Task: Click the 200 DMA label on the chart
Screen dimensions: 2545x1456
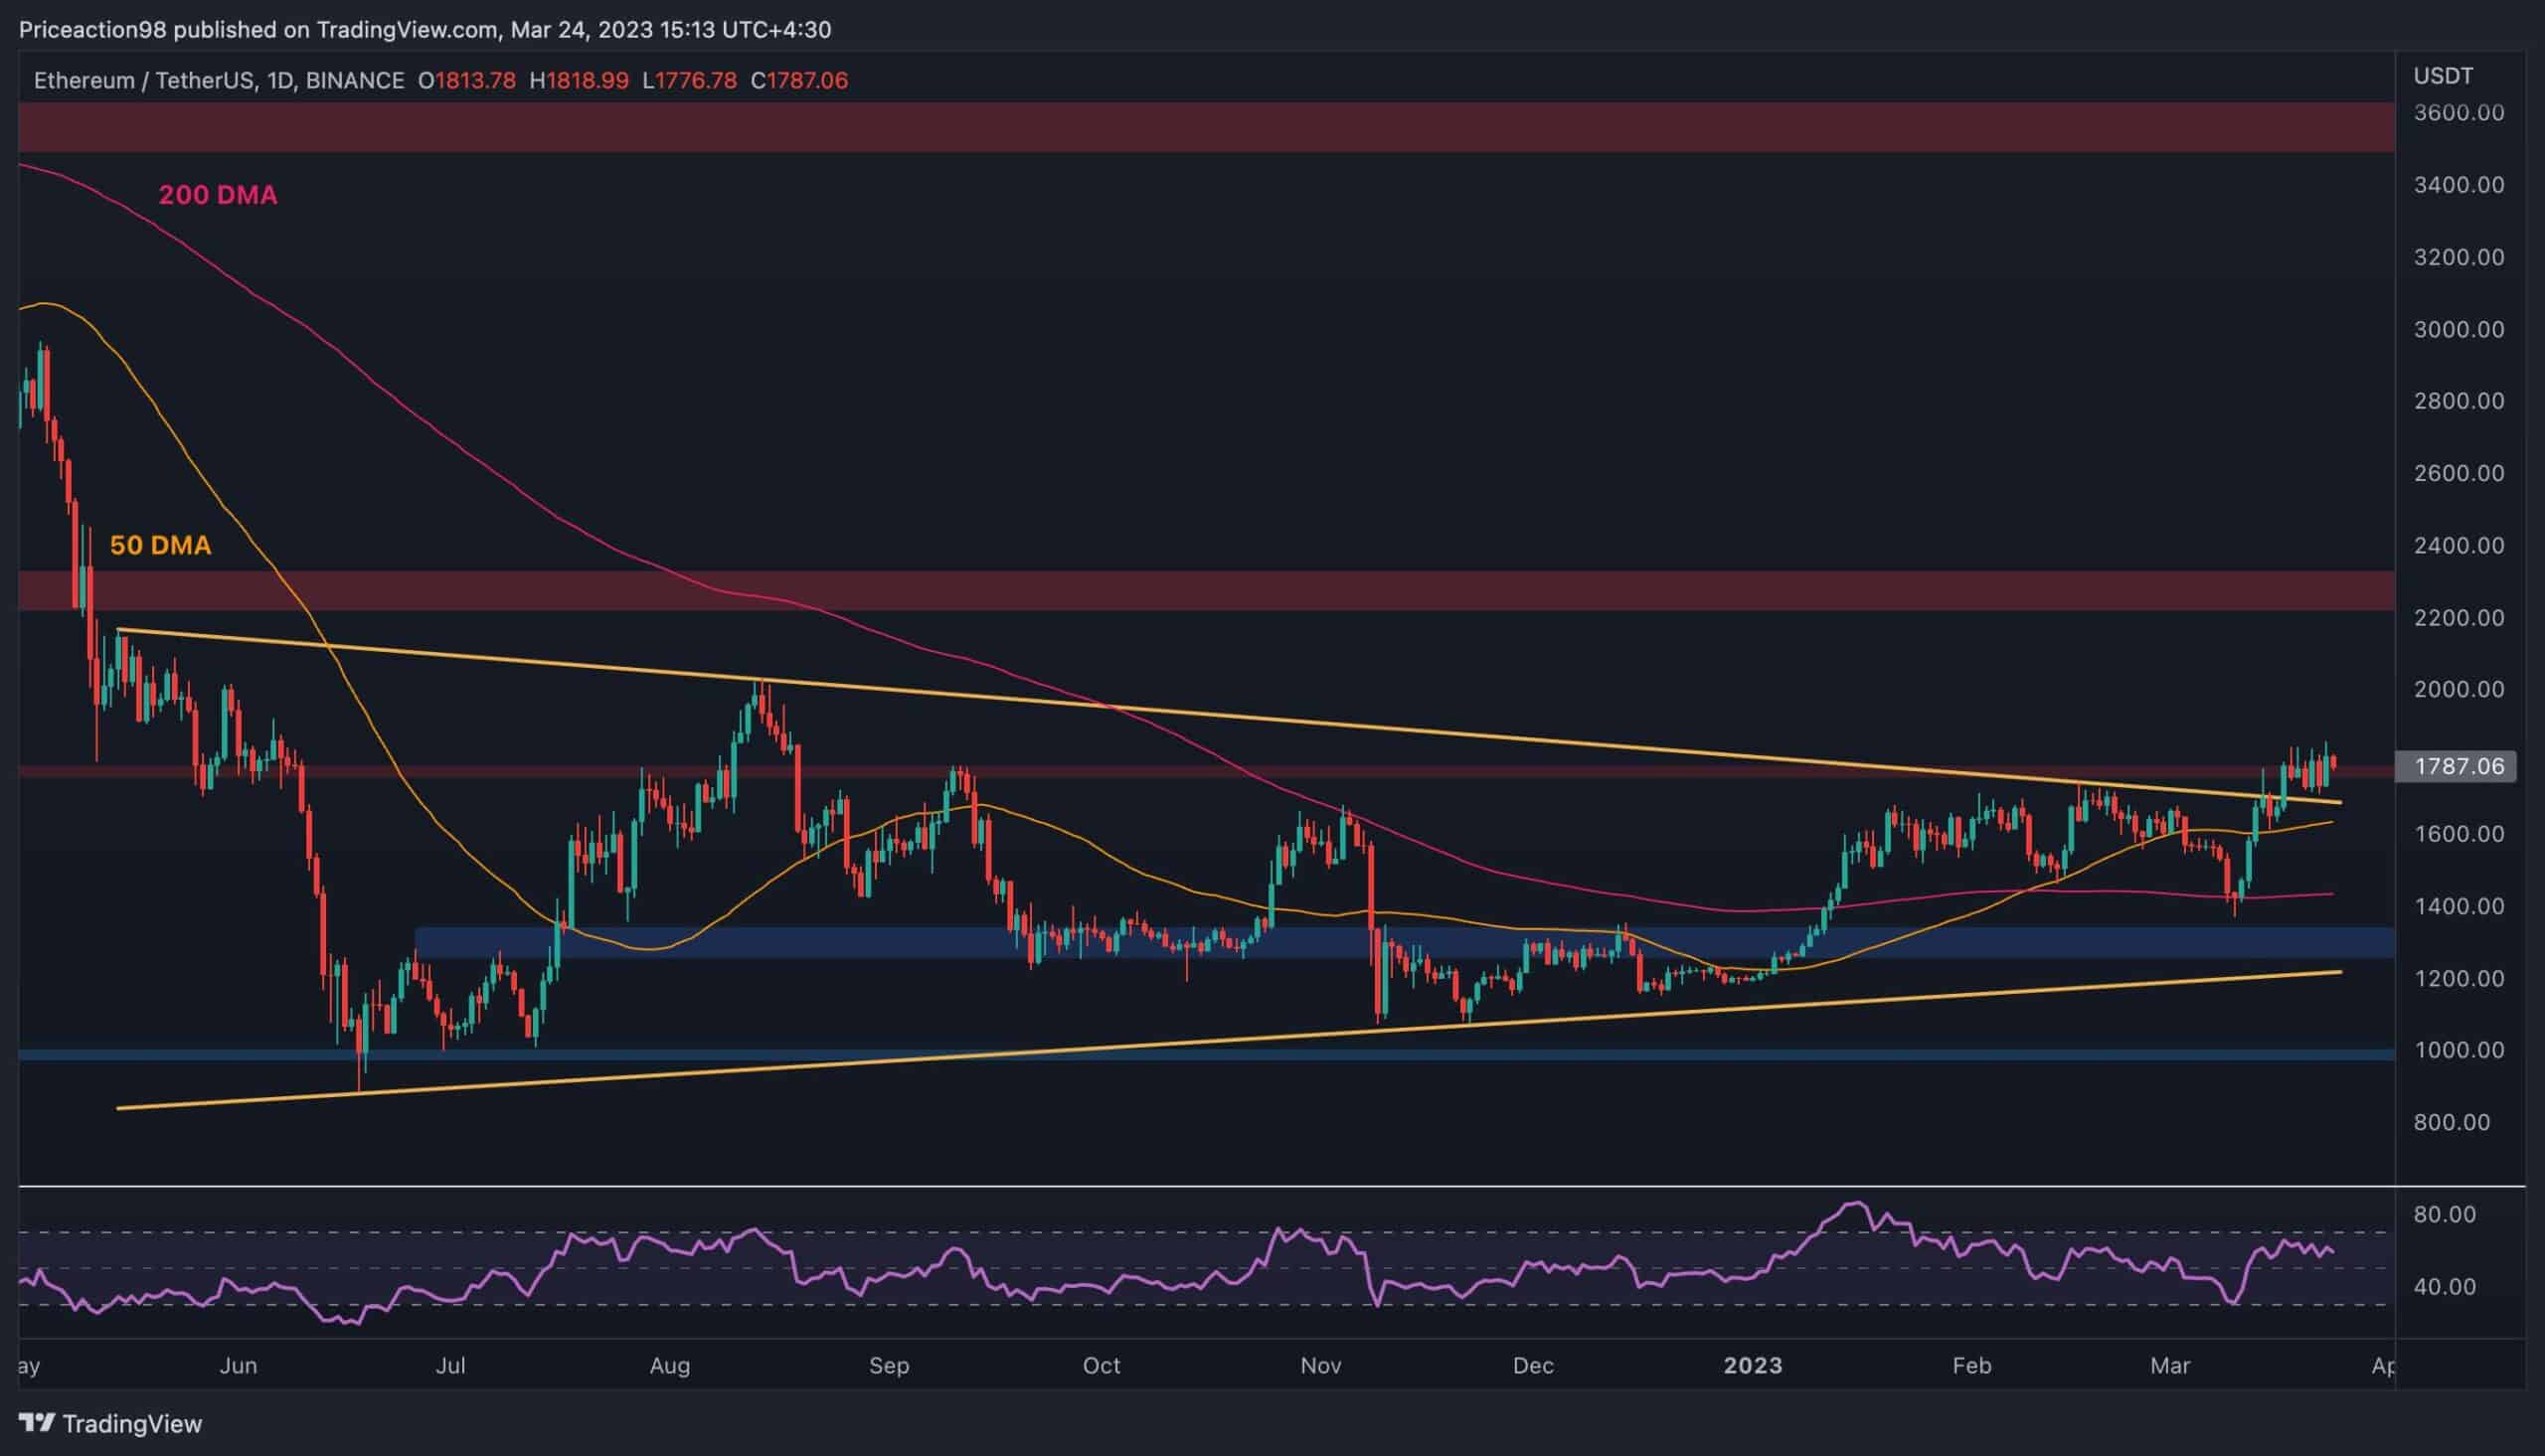Action: pyautogui.click(x=219, y=195)
